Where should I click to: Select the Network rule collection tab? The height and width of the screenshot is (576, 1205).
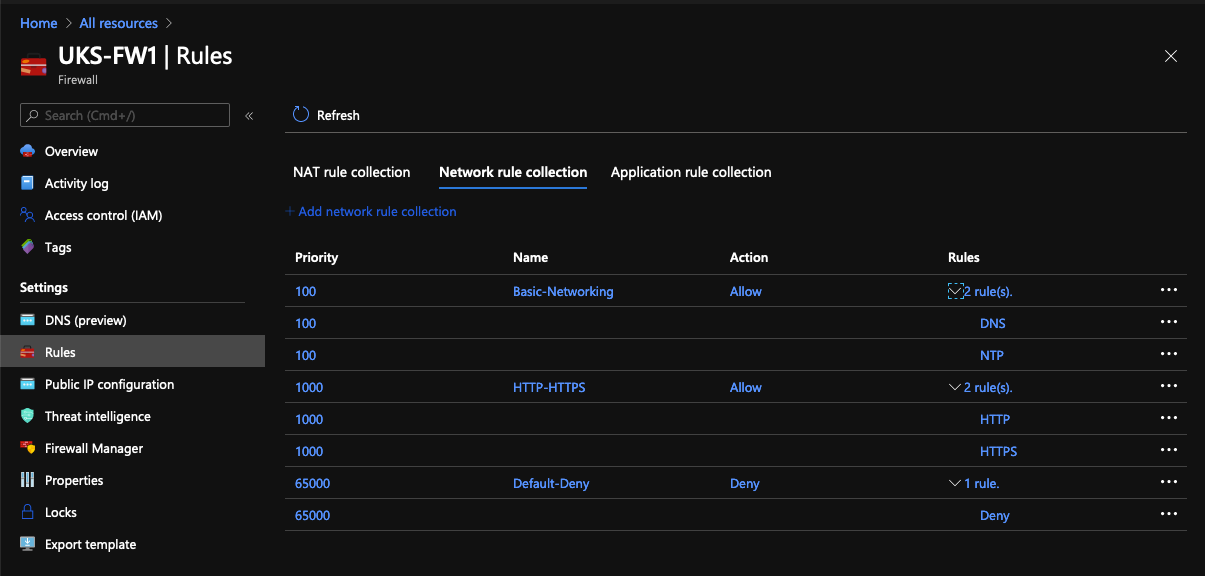tap(513, 172)
